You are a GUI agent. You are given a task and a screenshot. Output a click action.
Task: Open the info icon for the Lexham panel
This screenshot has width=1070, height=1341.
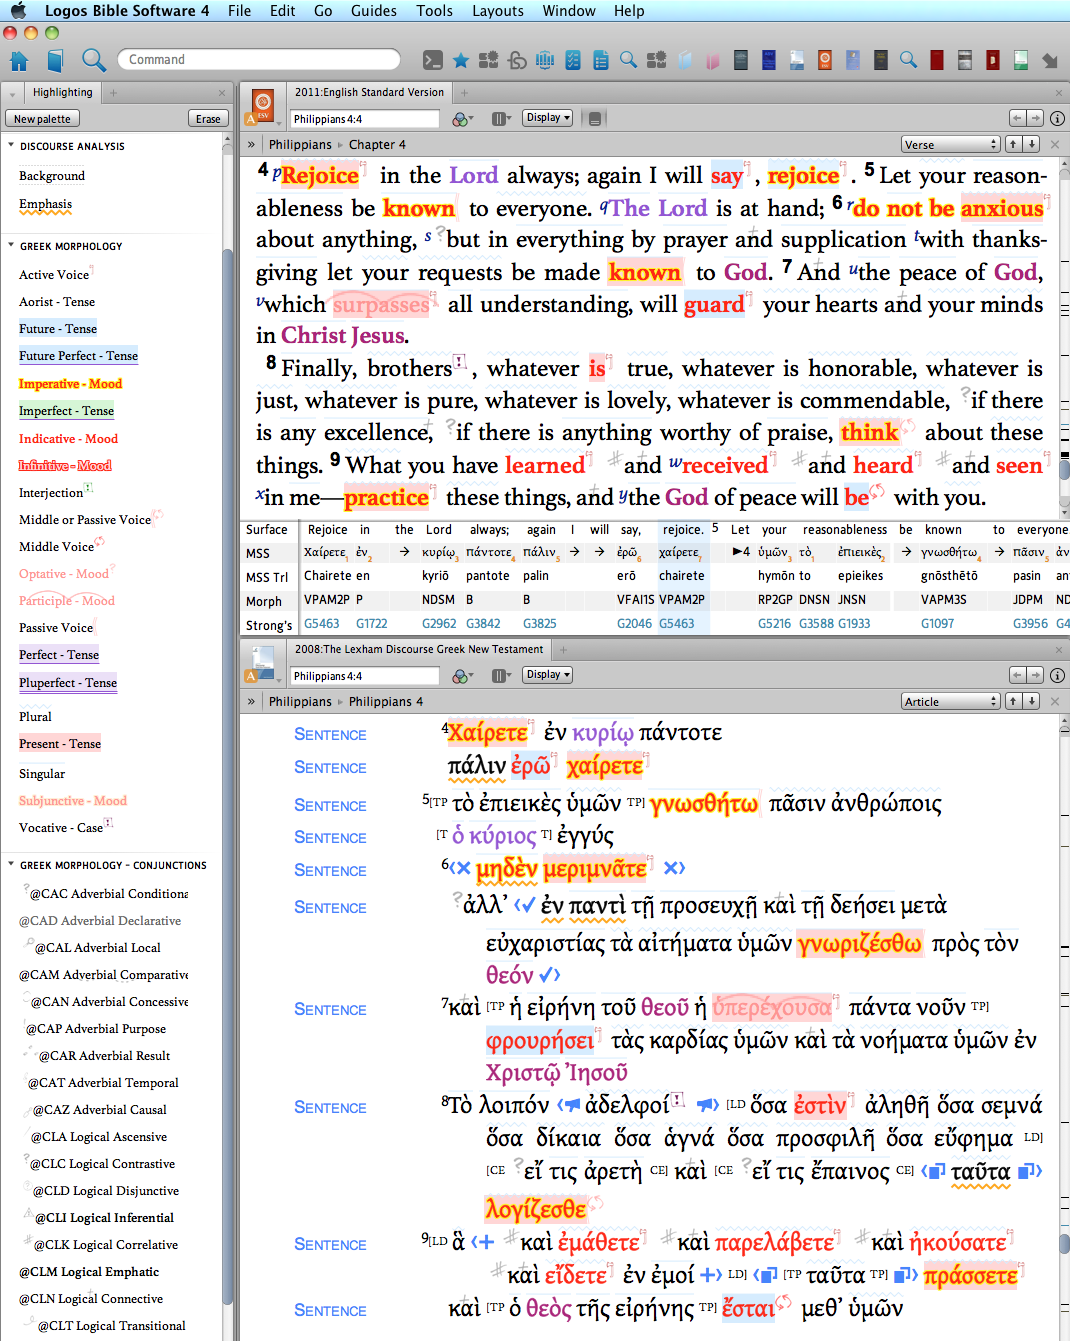coord(1057,675)
